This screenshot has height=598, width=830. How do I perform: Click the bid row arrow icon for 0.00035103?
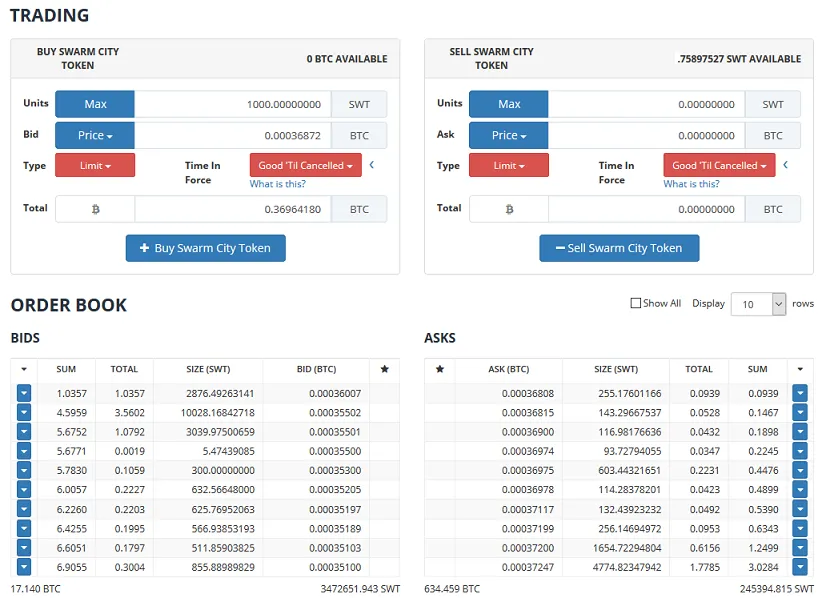24,548
